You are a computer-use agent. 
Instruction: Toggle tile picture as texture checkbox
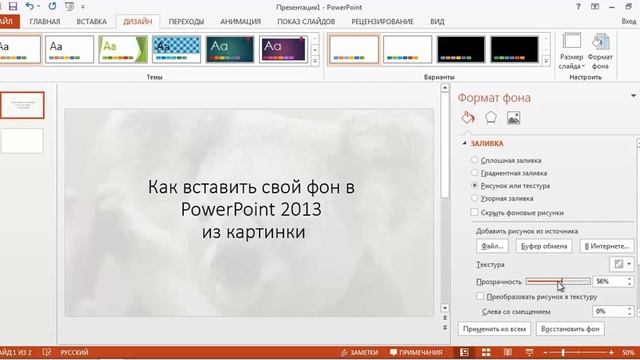coord(480,296)
